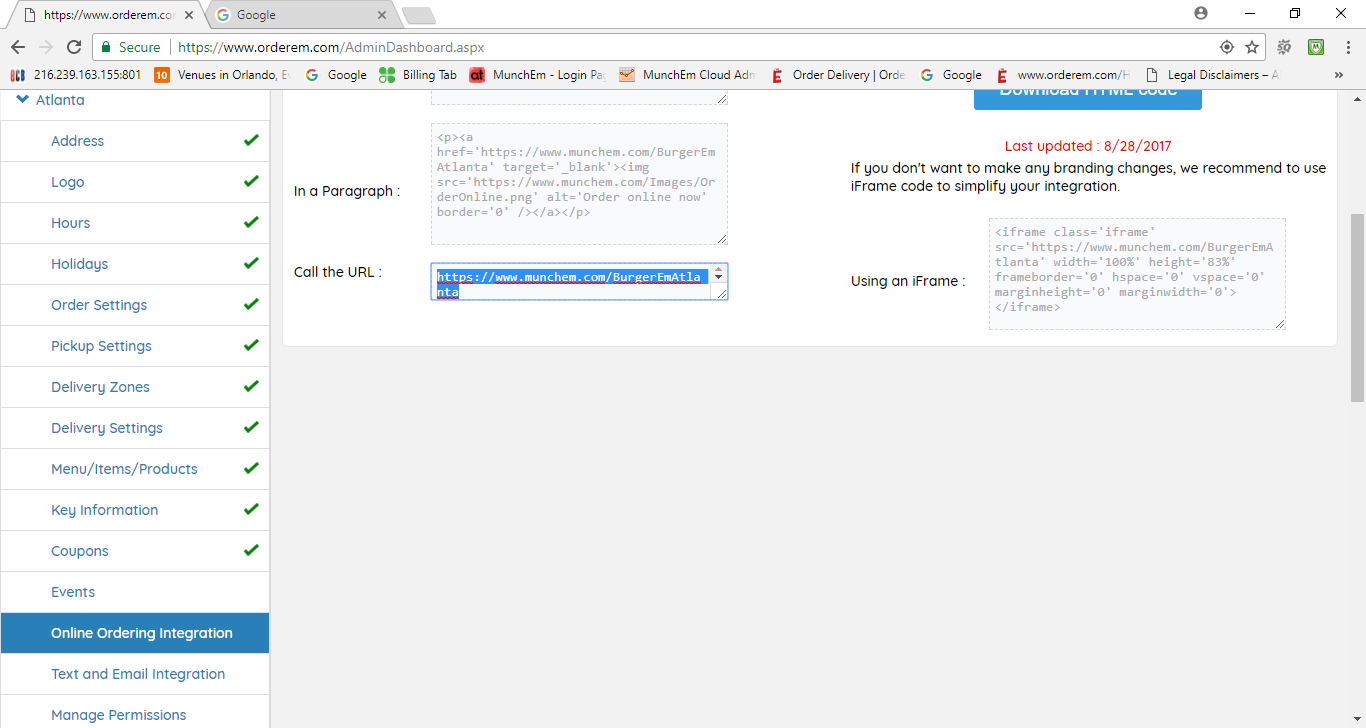The image size is (1366, 728).
Task: Open the Menu/Items/Products link
Action: click(x=124, y=469)
